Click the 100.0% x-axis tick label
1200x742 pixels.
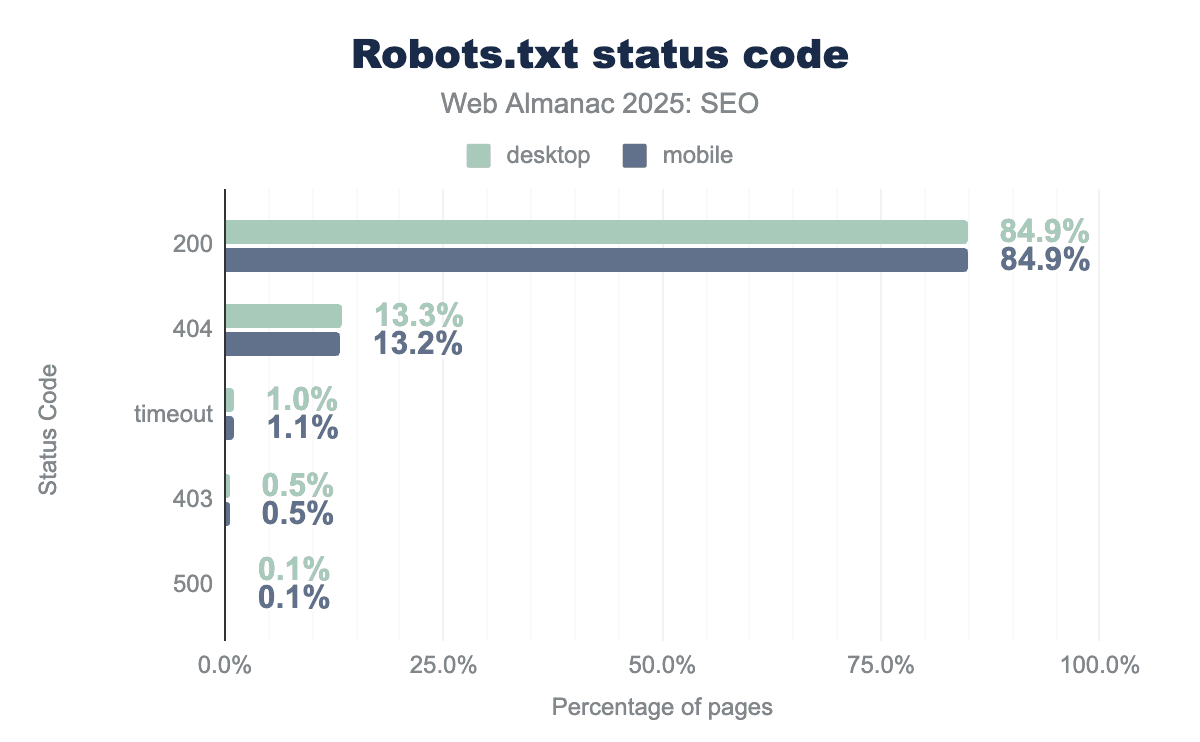click(x=1098, y=666)
